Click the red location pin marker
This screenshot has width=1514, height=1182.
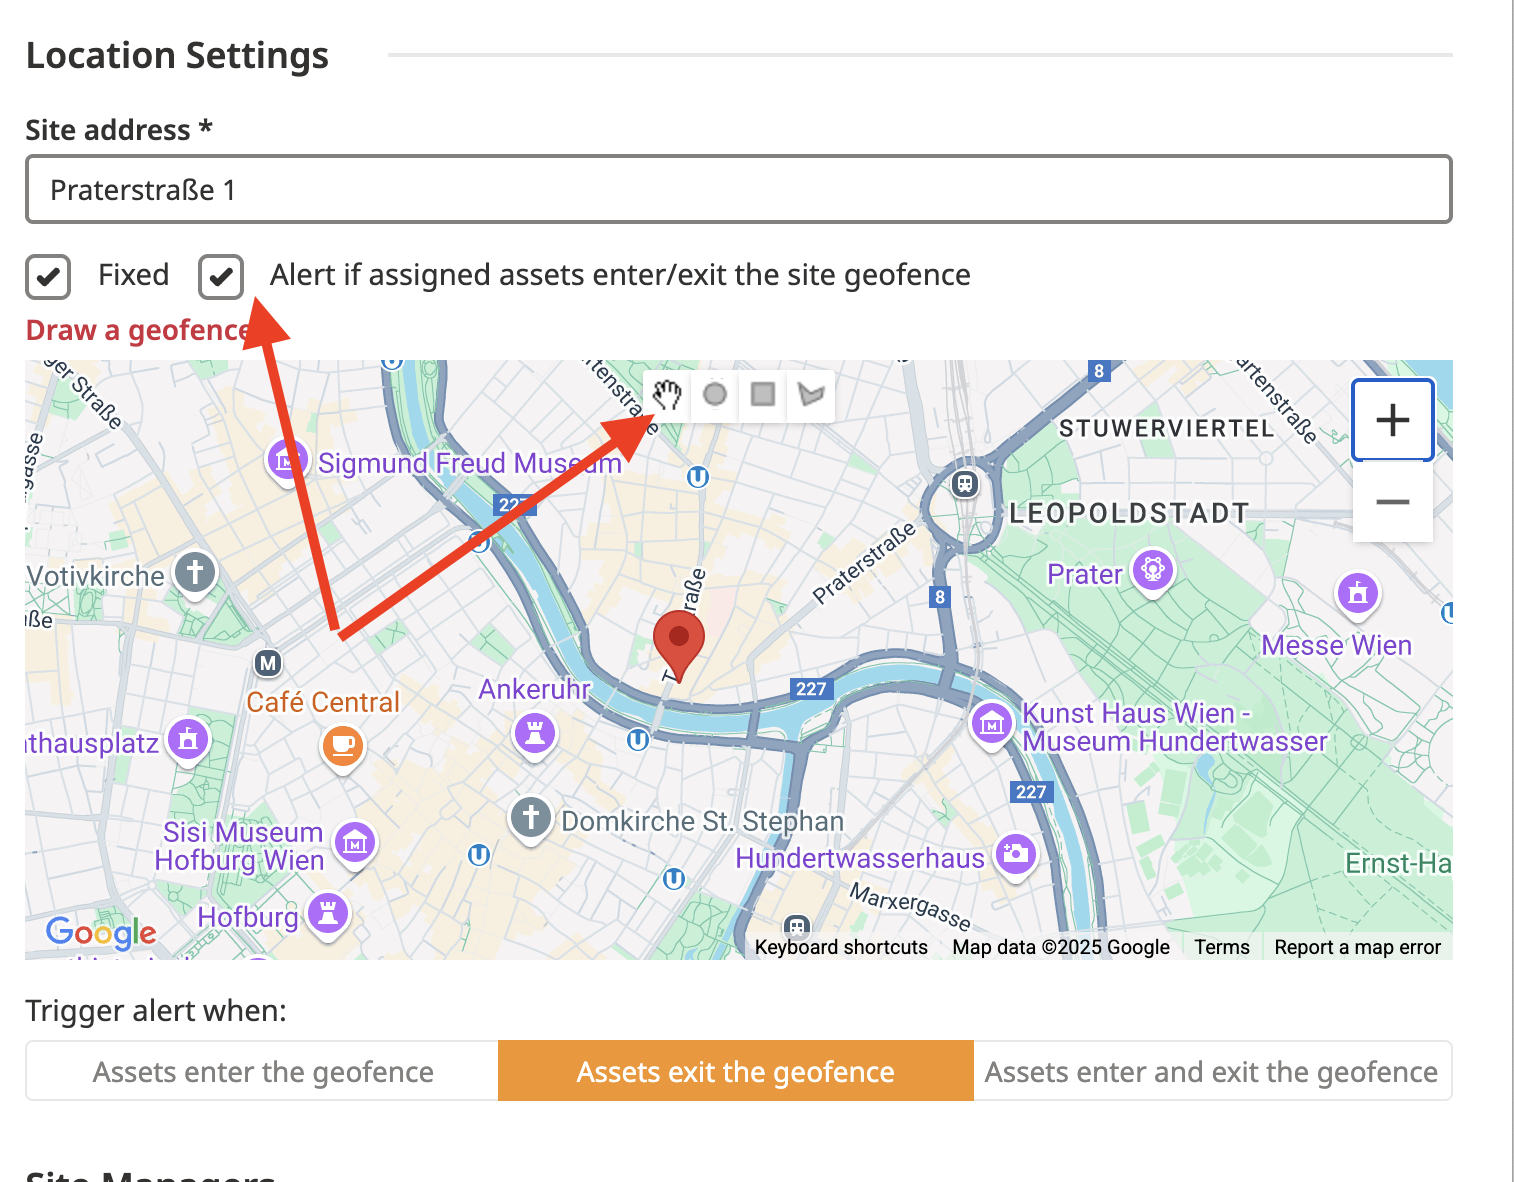tap(679, 640)
